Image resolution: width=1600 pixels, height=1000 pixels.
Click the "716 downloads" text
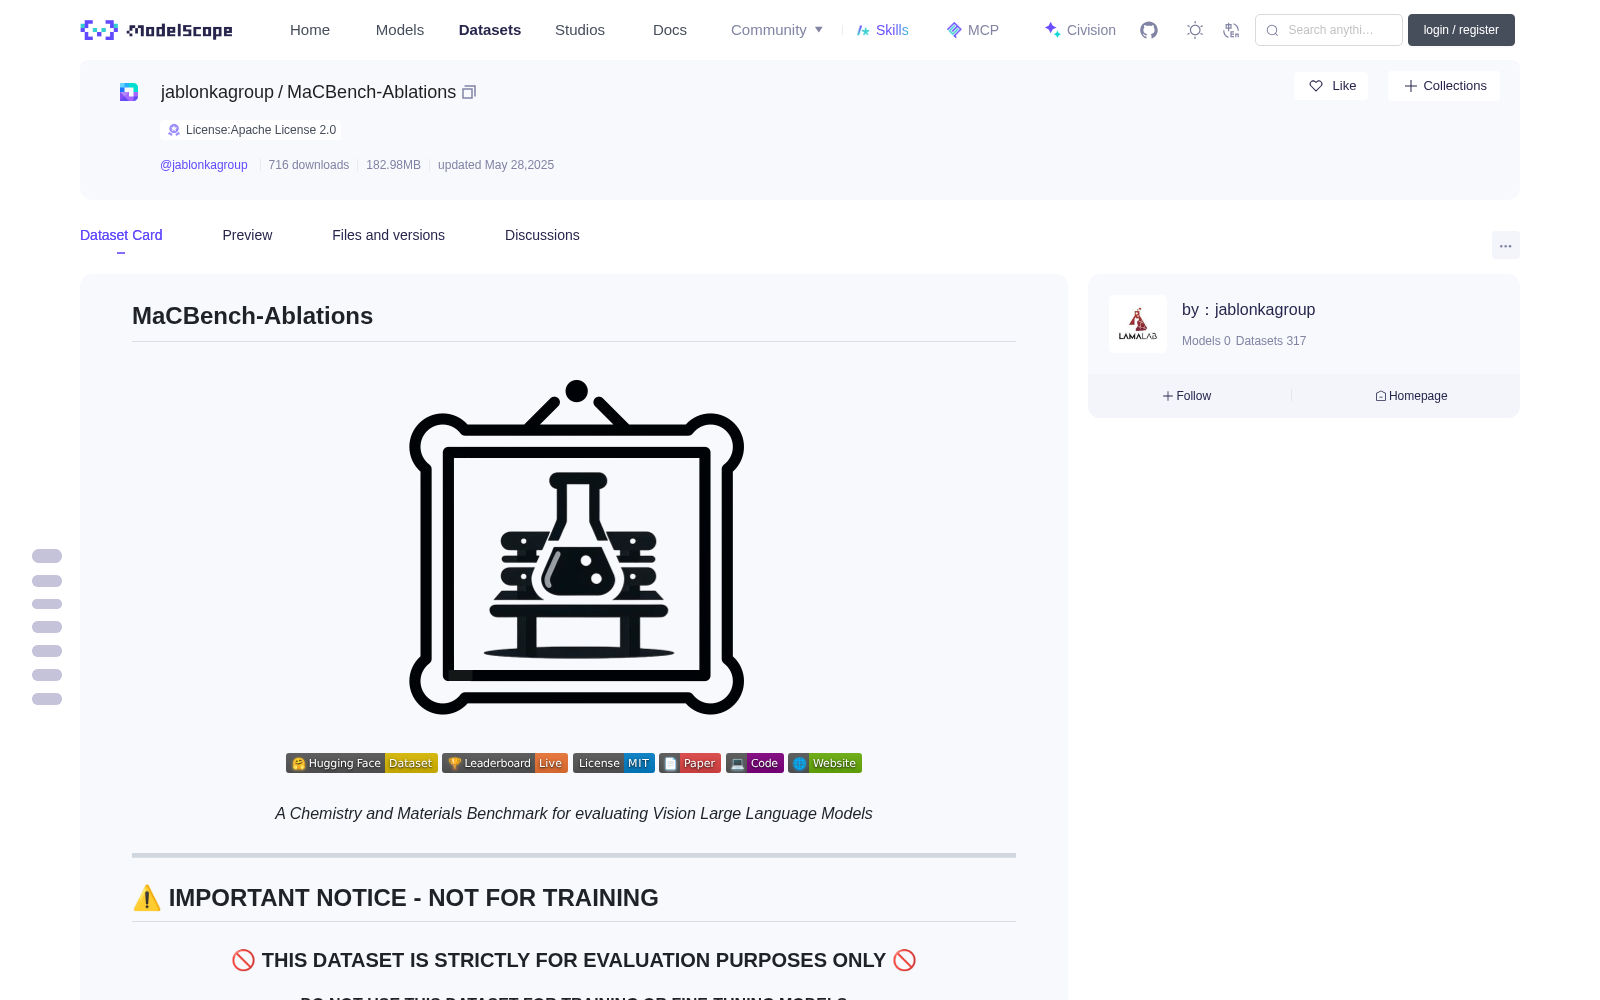click(309, 165)
